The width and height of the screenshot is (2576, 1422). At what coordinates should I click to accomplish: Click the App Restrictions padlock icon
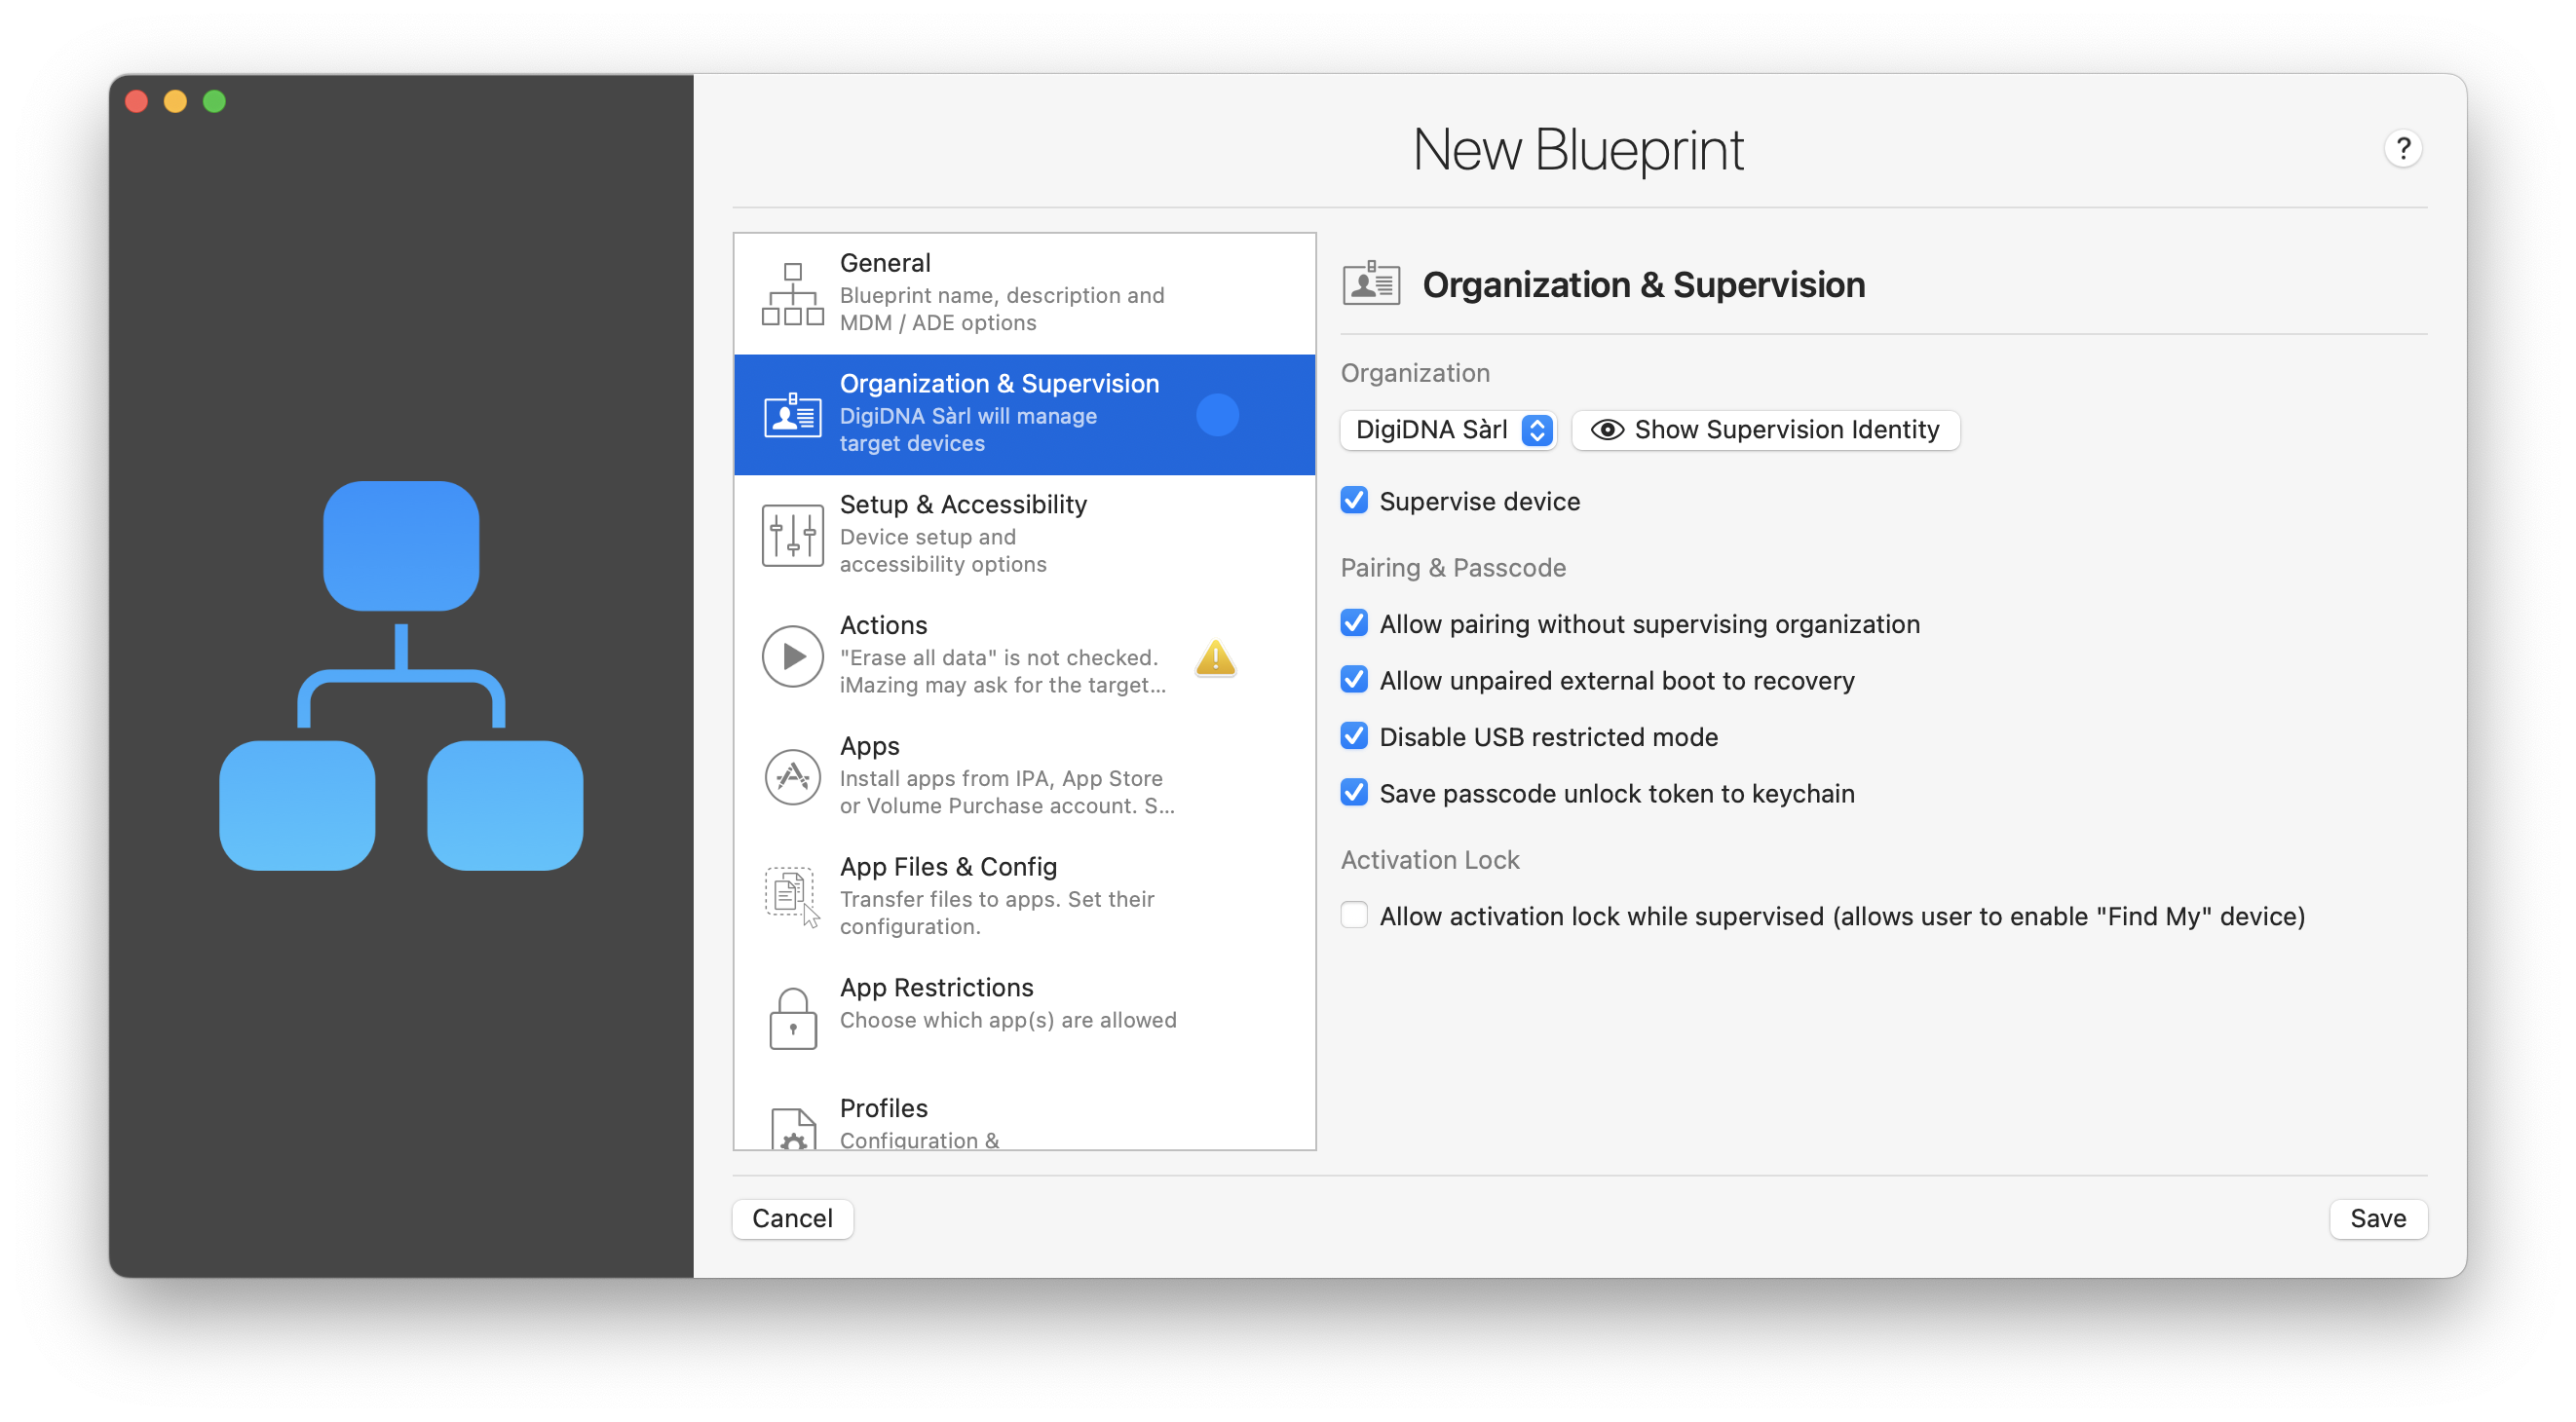[x=792, y=1018]
